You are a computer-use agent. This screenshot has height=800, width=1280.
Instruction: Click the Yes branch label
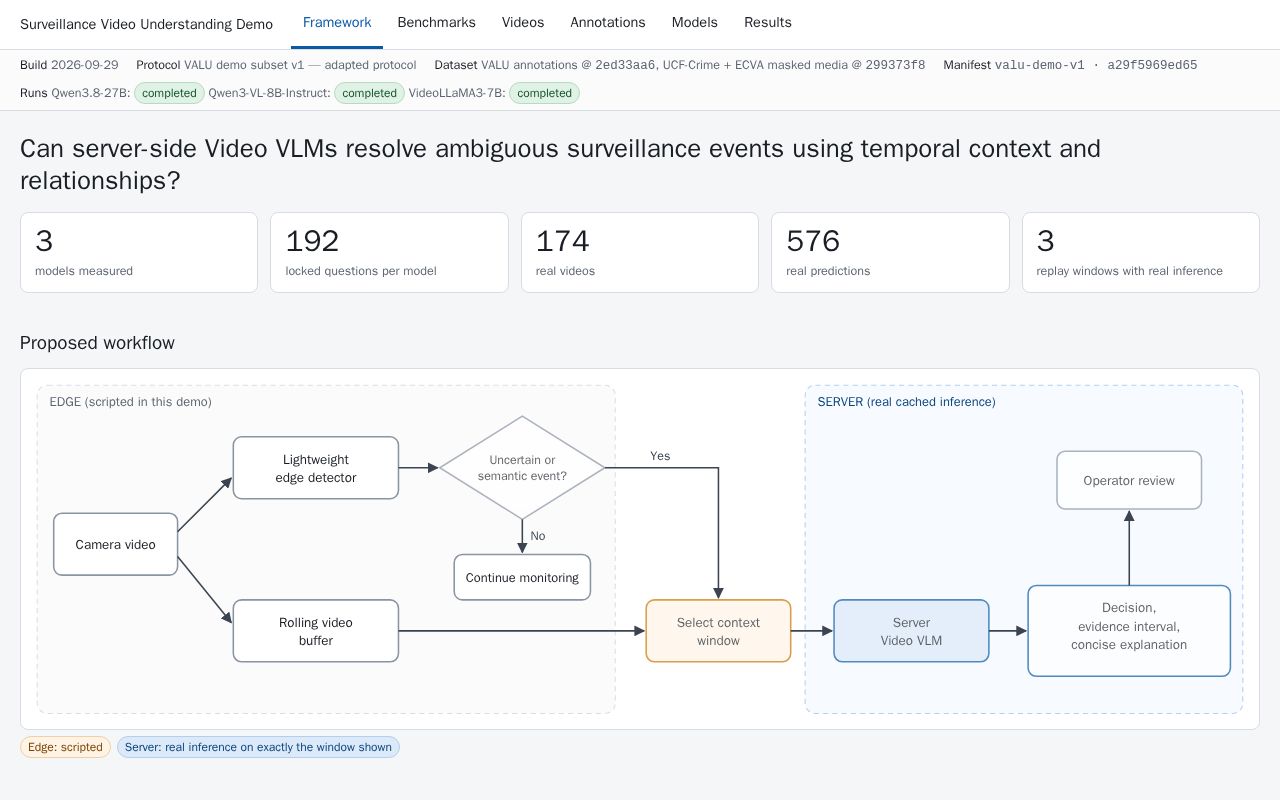tap(660, 456)
